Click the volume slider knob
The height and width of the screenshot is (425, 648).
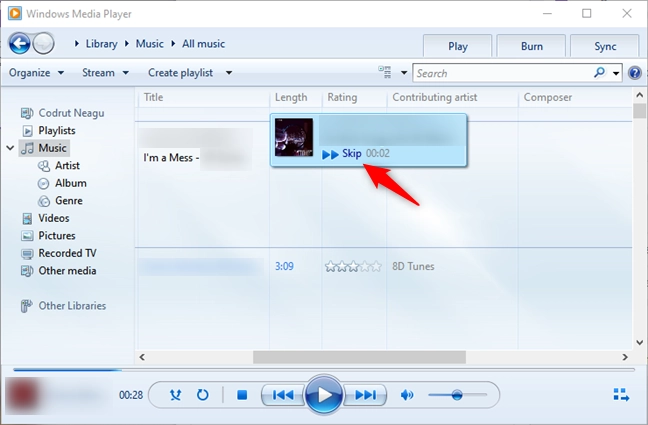457,395
